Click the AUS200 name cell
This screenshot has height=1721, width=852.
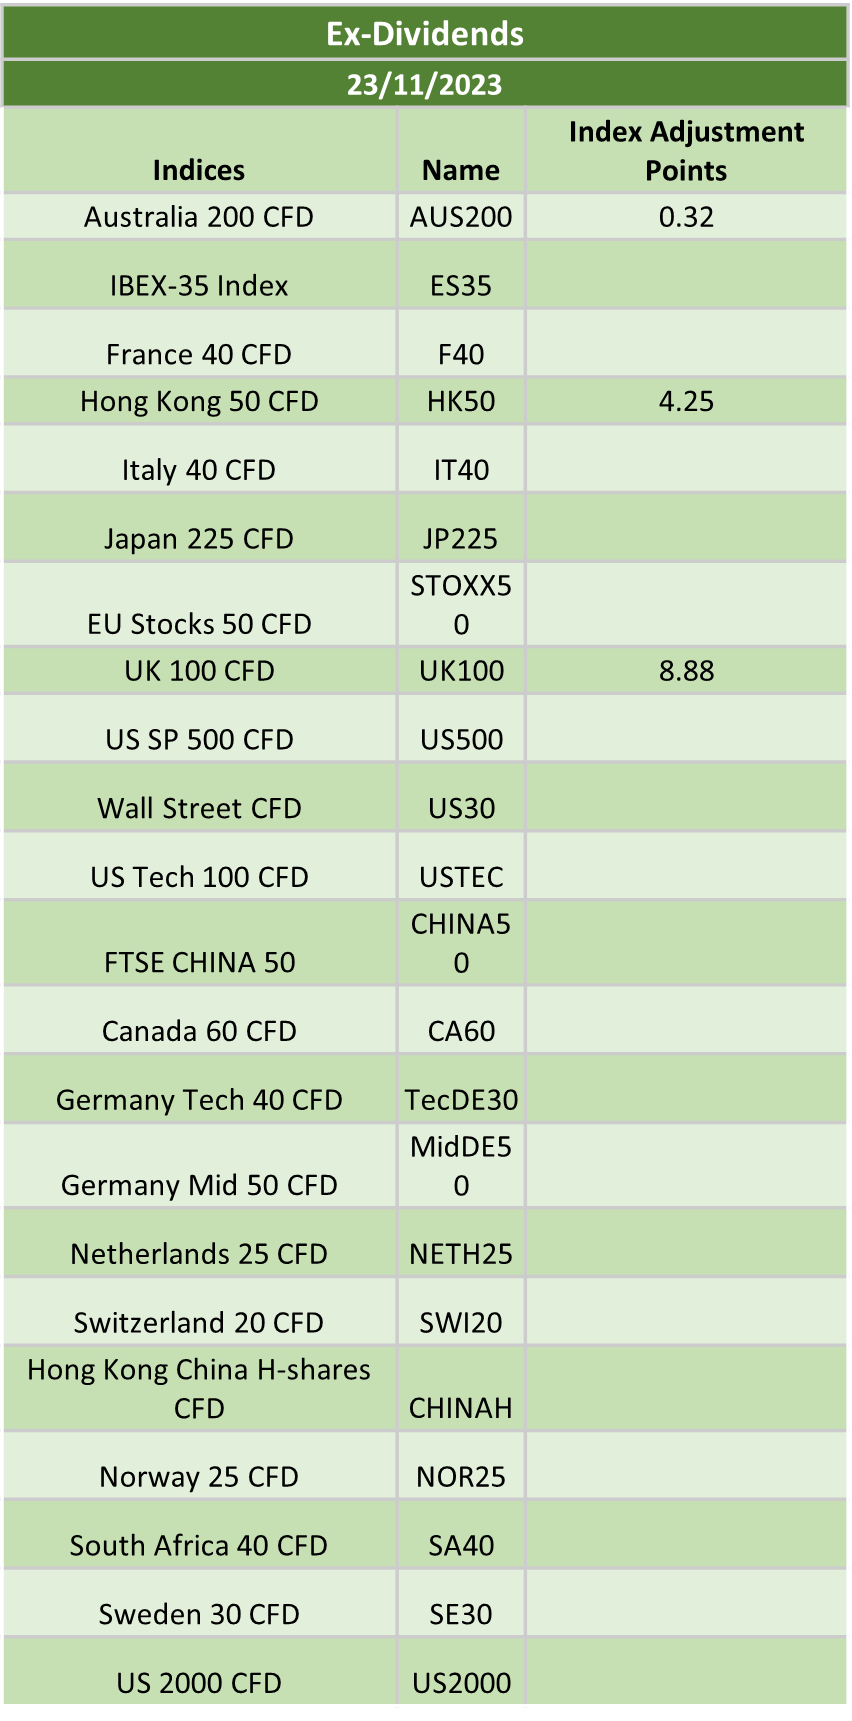click(x=461, y=217)
